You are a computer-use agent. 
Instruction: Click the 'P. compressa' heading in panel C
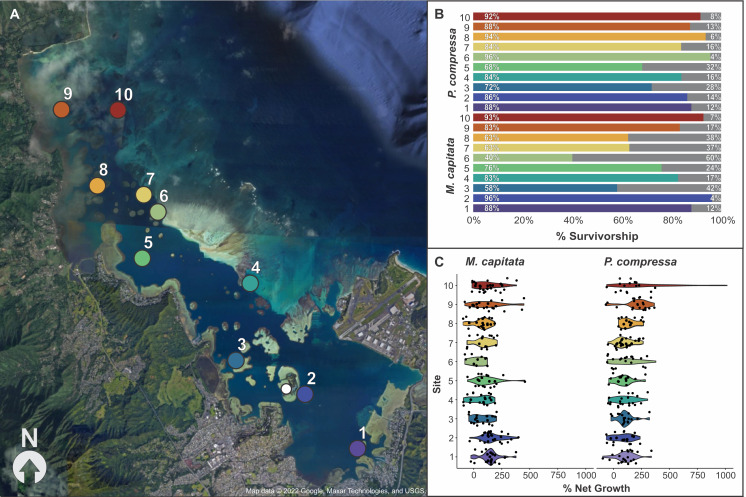640,262
